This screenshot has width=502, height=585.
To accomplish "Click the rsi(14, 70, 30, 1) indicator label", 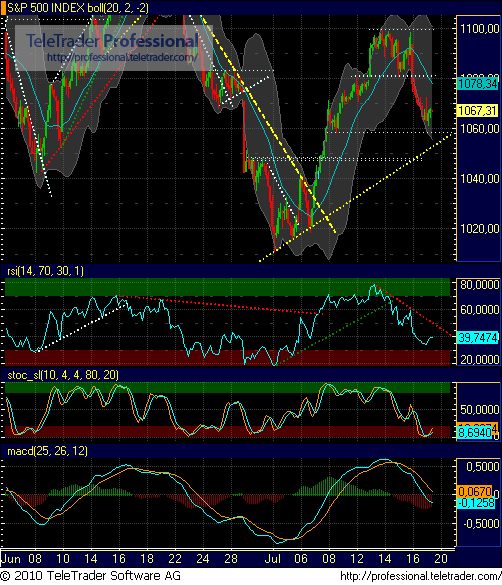I will (x=46, y=271).
